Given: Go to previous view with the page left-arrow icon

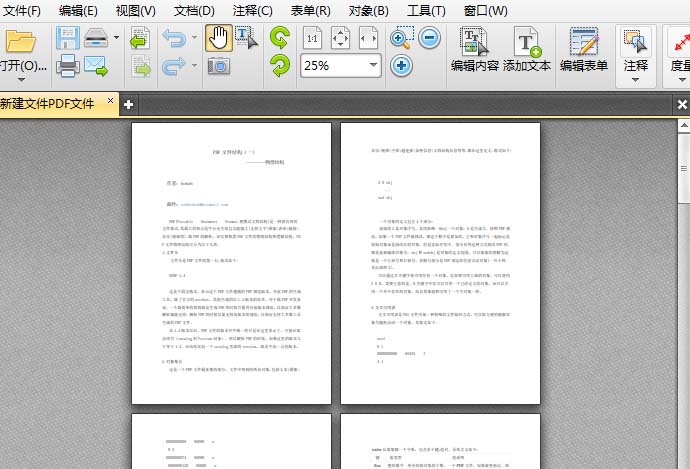Looking at the screenshot, I should [140, 38].
